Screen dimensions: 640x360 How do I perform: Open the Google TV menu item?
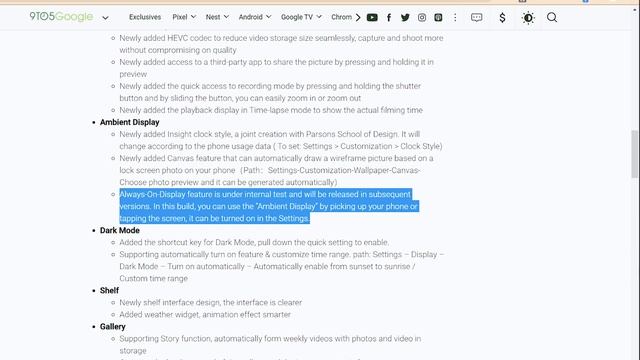[297, 17]
